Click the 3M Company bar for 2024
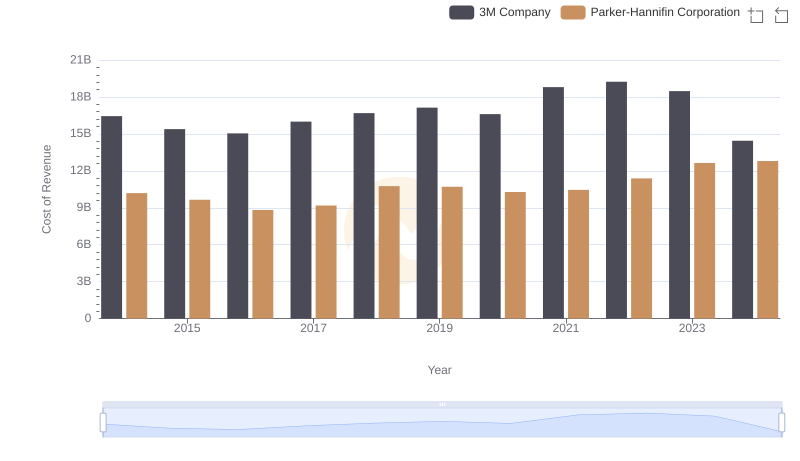Screen dimensions: 800x461 click(742, 229)
